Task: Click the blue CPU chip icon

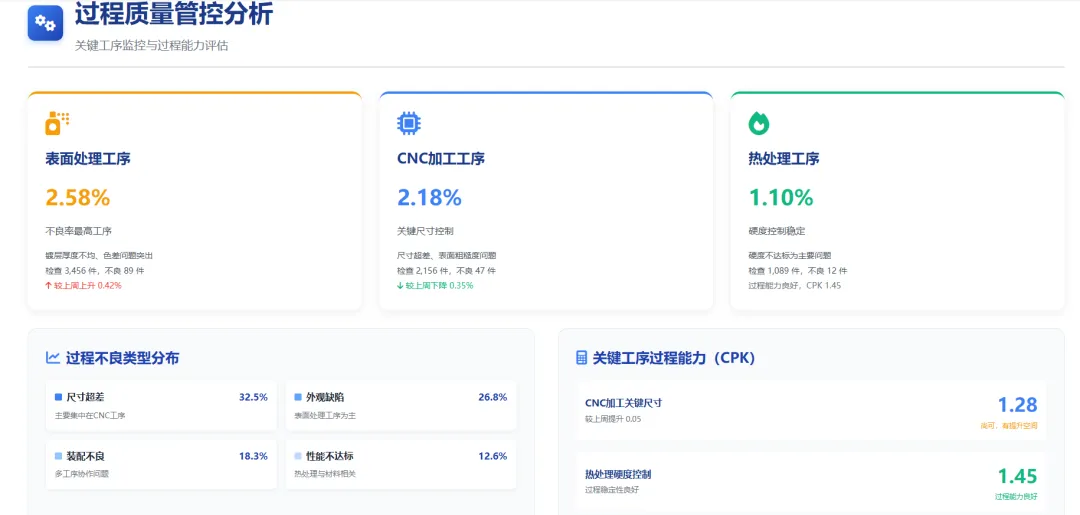Action: coord(409,123)
